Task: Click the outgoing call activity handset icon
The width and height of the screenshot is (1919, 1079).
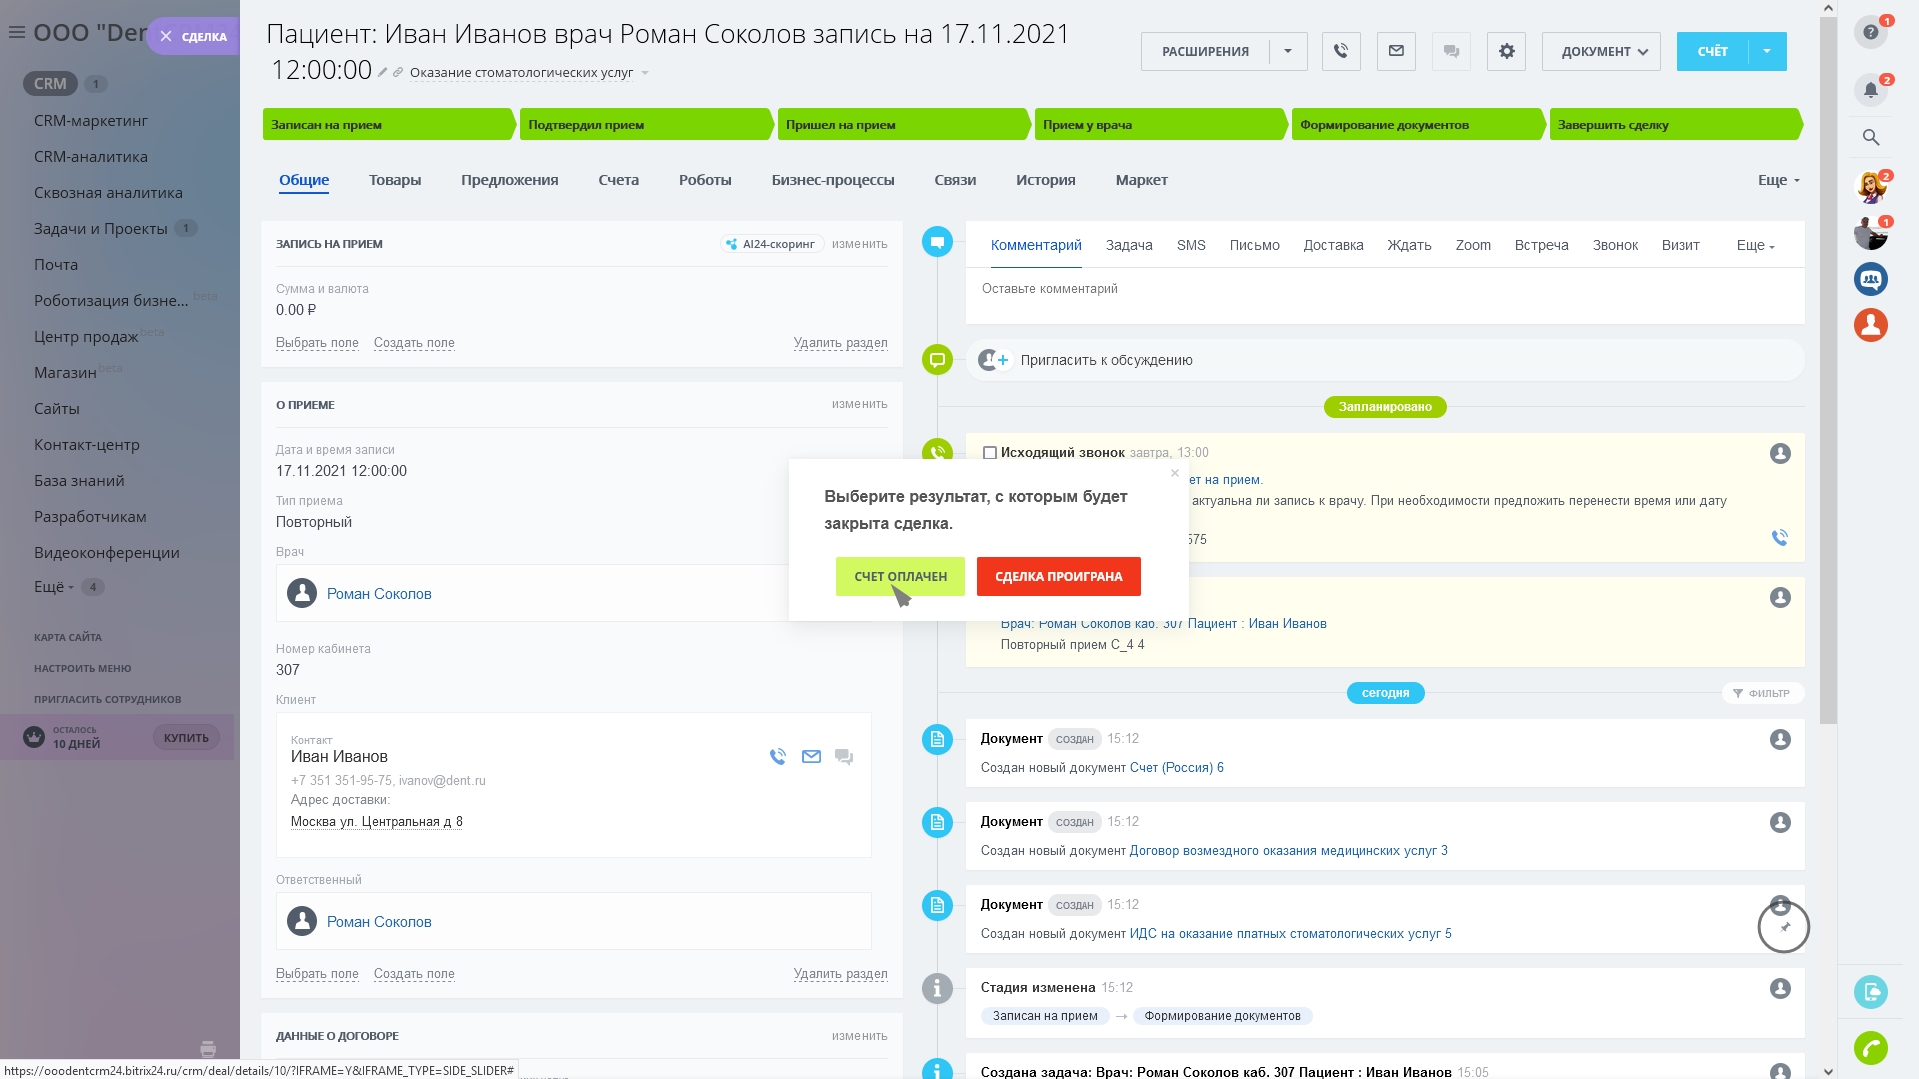Action: (x=1780, y=538)
